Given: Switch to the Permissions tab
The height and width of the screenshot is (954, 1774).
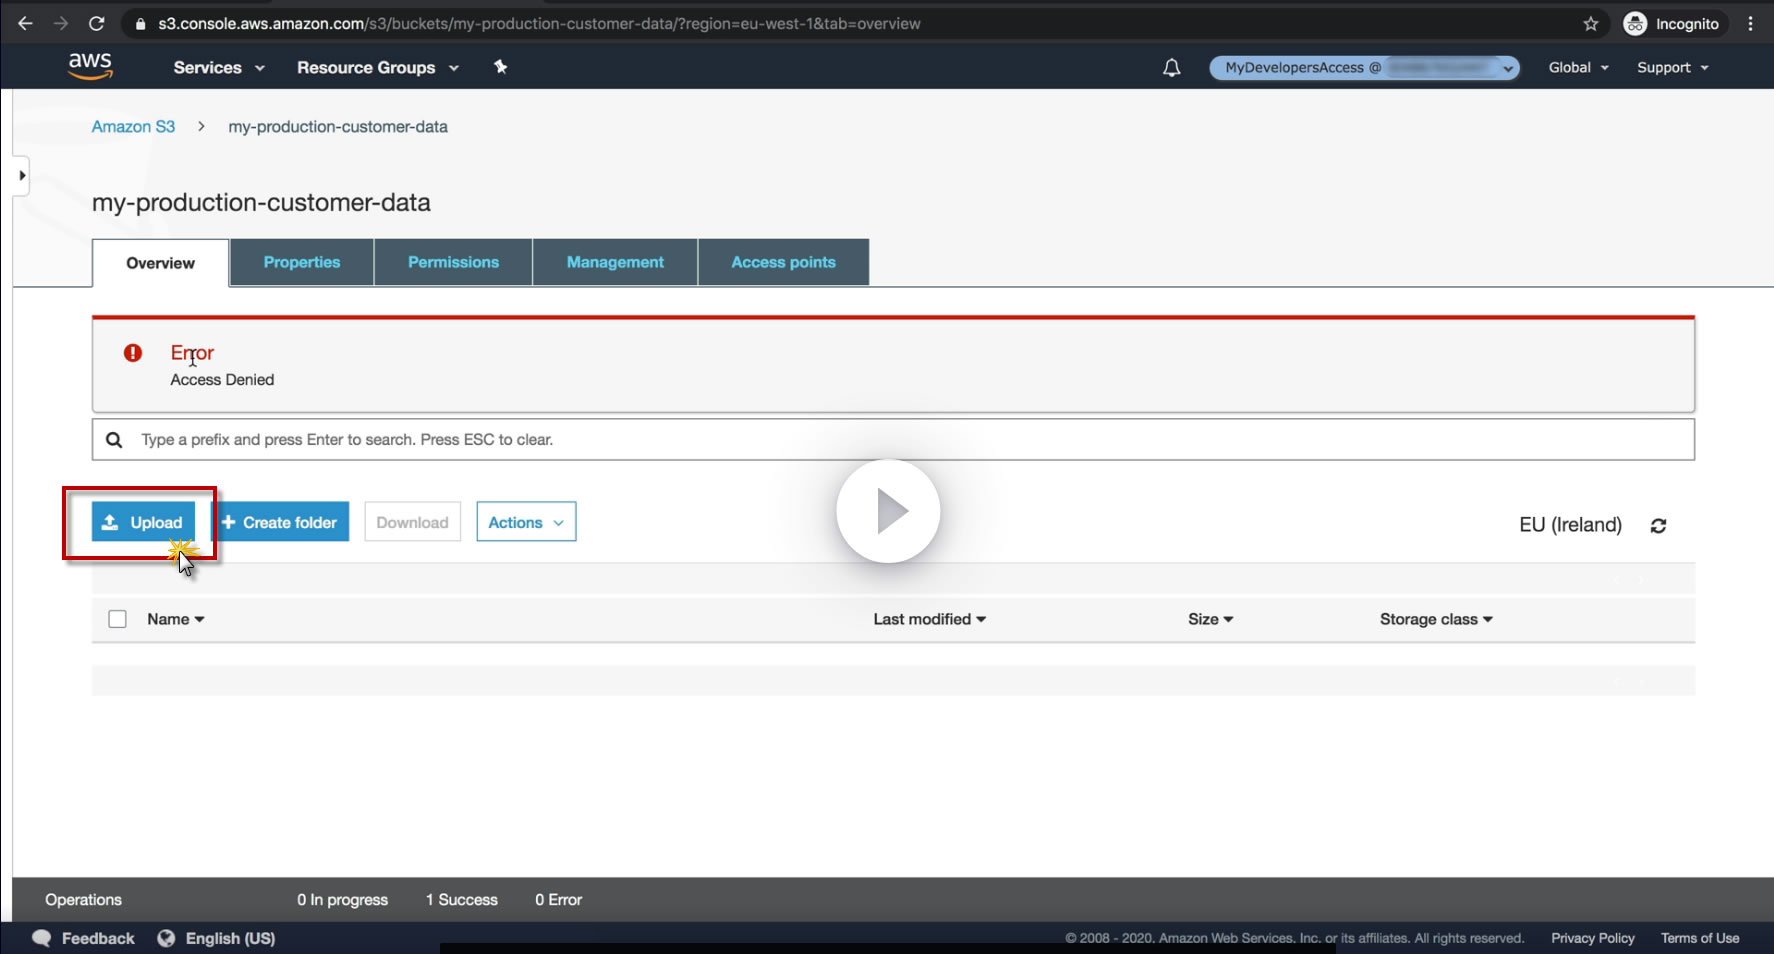Looking at the screenshot, I should [x=453, y=262].
